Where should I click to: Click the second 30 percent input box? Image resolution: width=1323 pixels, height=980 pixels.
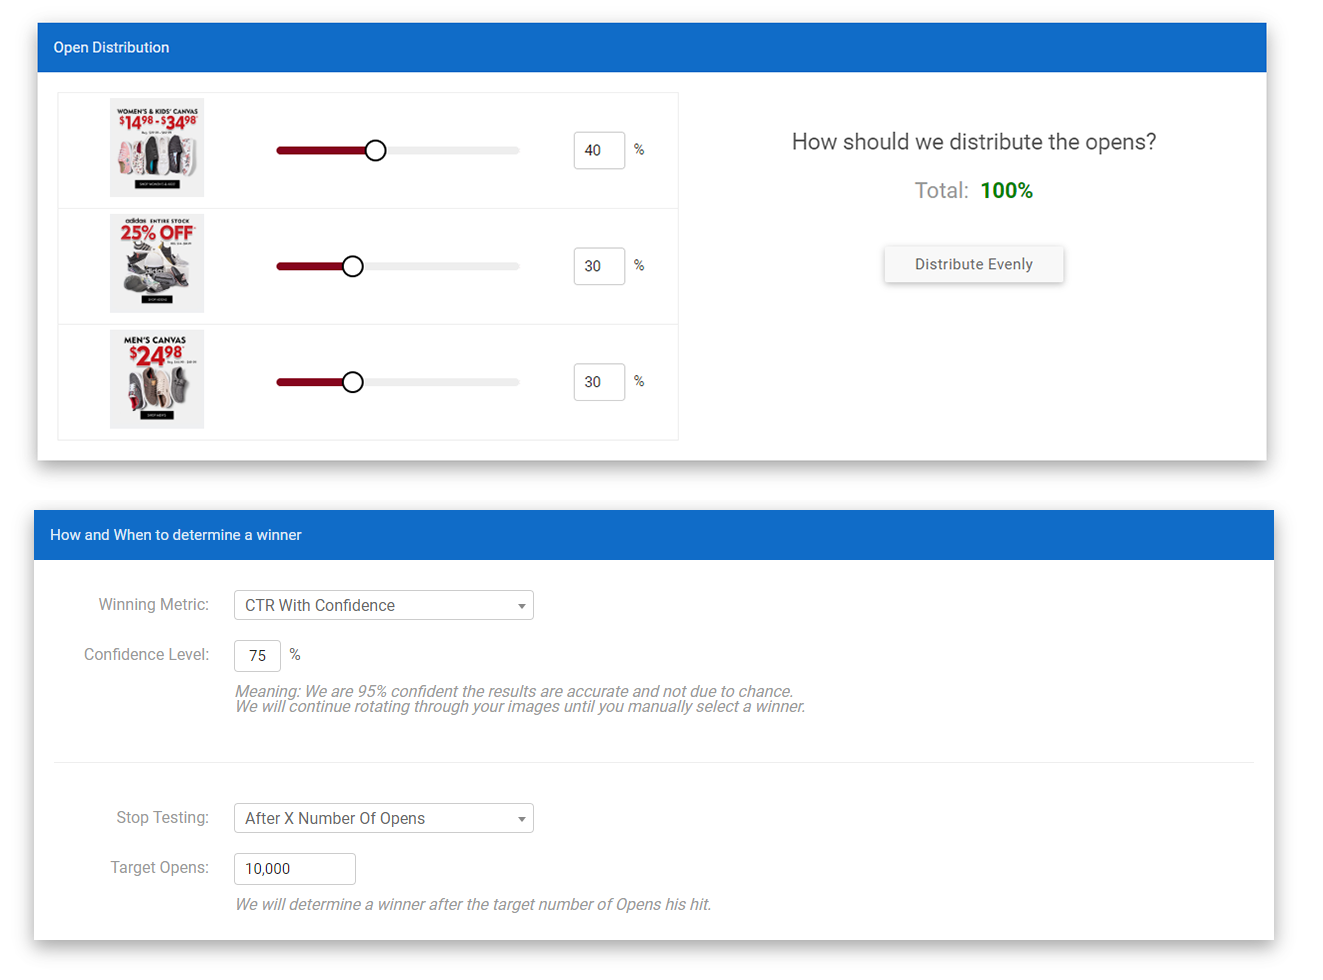[598, 266]
